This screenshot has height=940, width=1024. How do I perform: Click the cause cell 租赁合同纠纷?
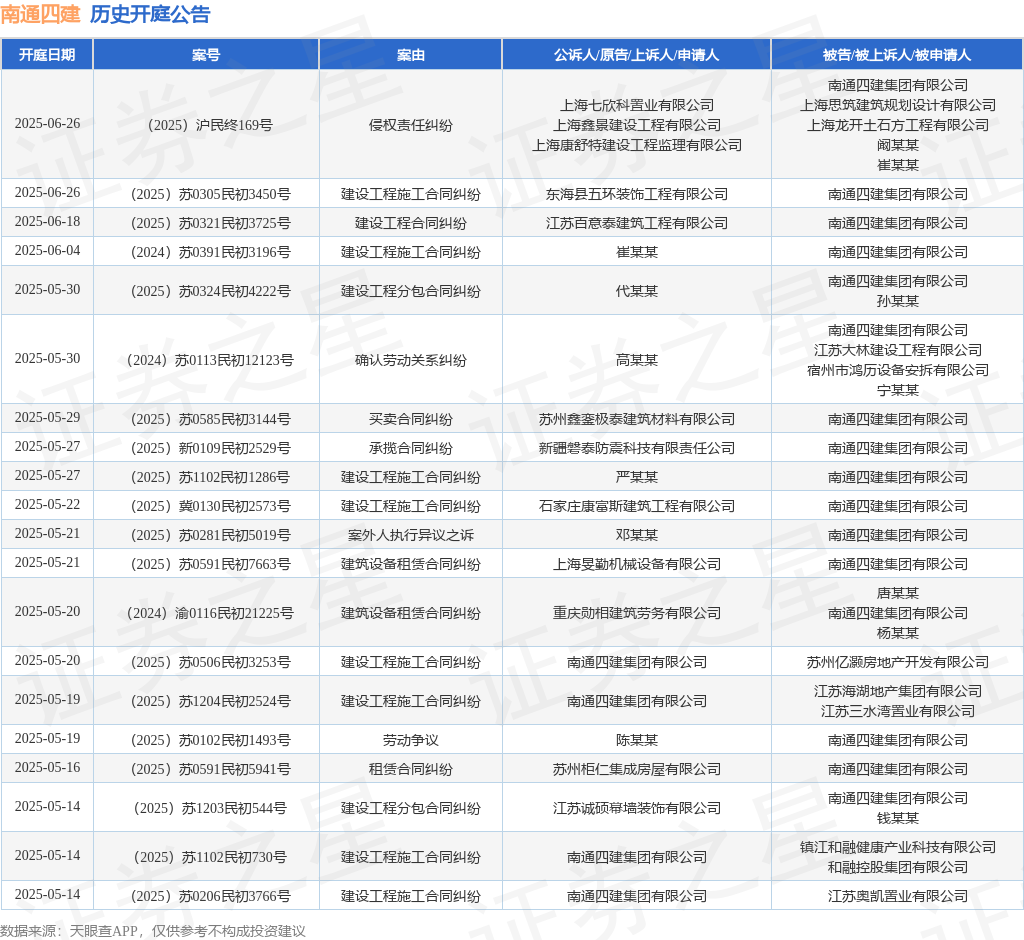[x=411, y=769]
